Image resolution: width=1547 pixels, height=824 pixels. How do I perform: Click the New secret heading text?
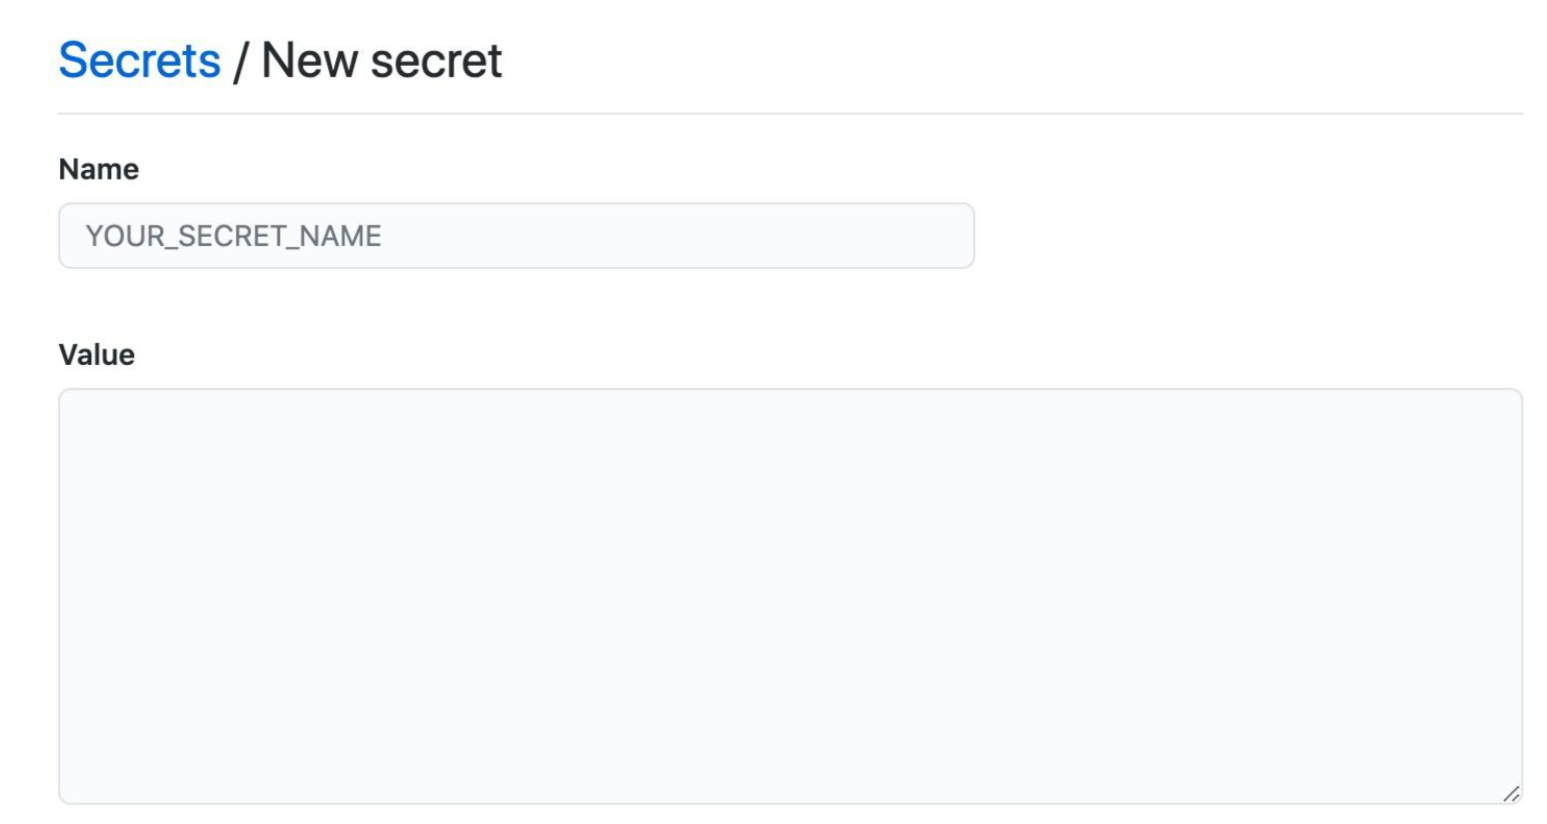click(x=381, y=60)
